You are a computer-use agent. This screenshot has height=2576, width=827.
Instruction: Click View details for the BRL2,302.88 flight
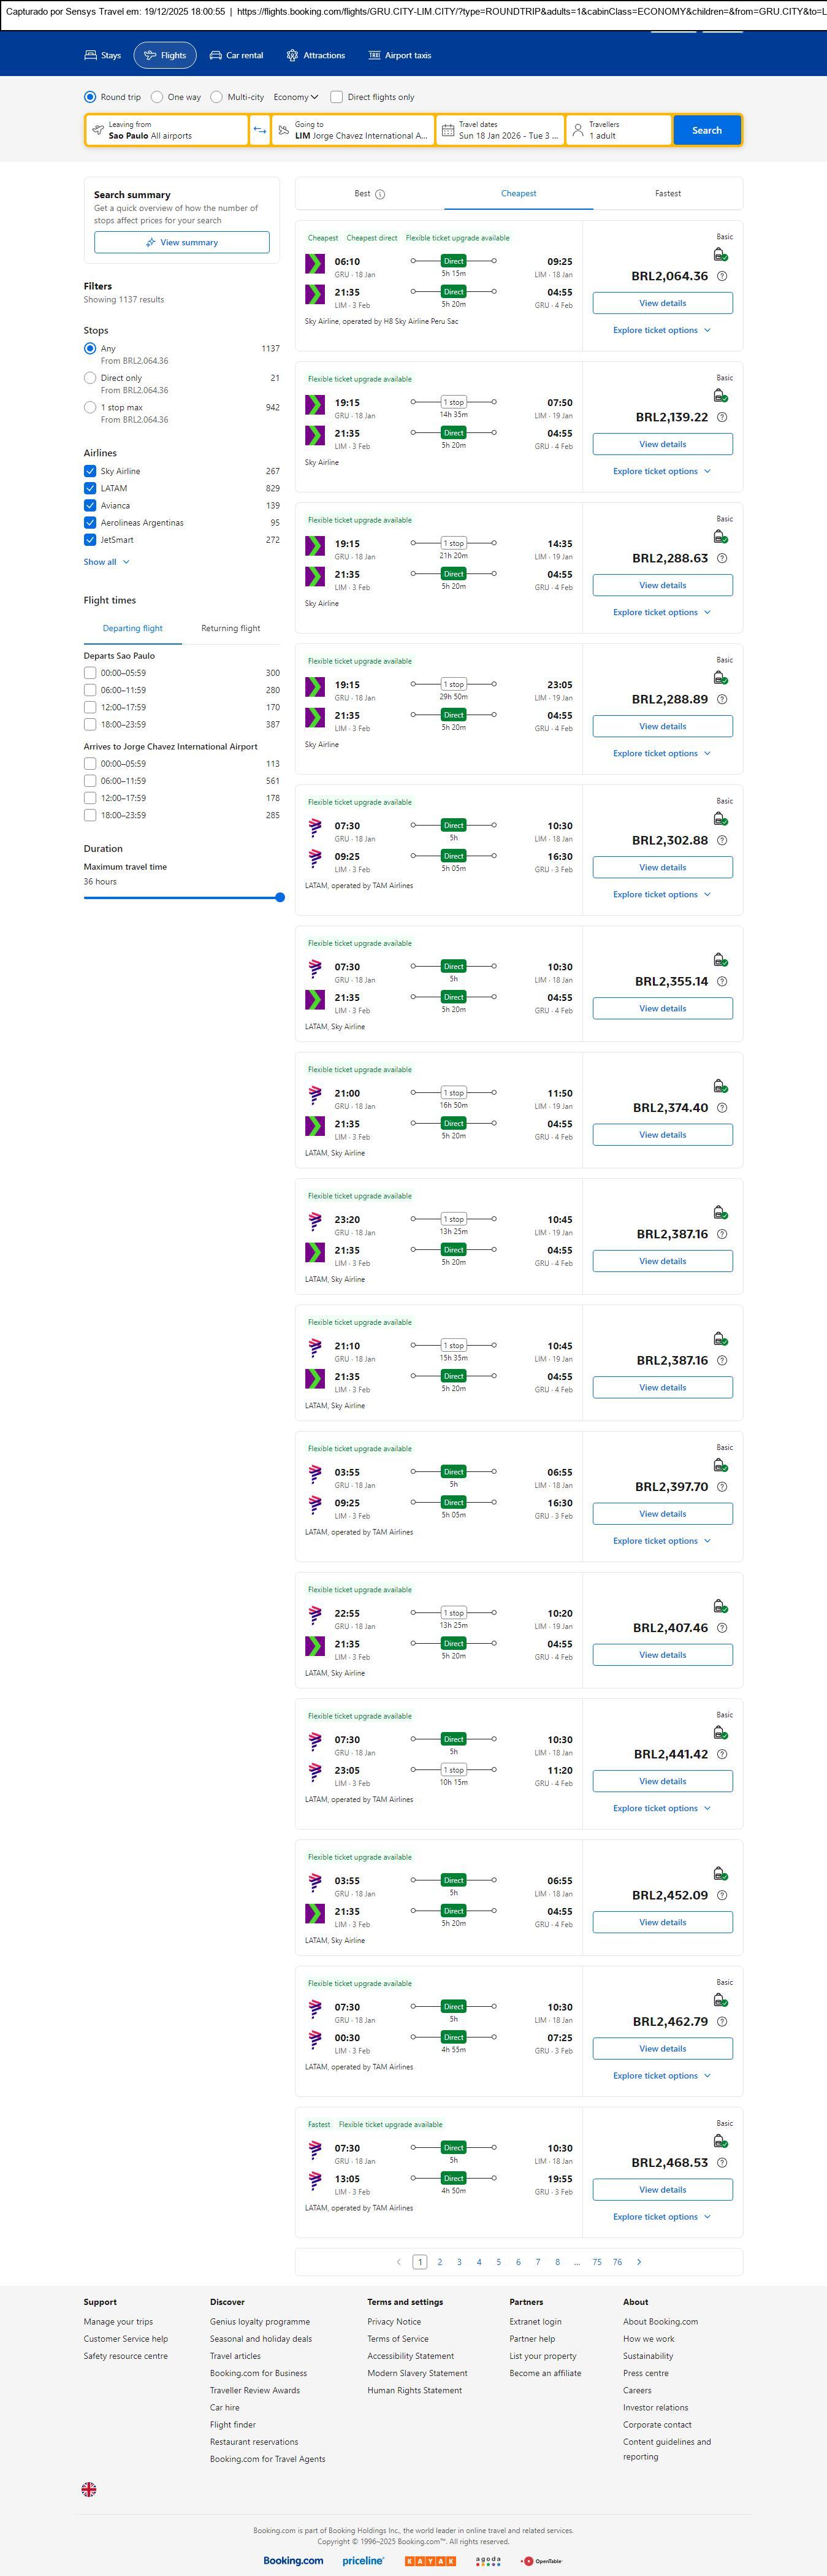[x=662, y=868]
